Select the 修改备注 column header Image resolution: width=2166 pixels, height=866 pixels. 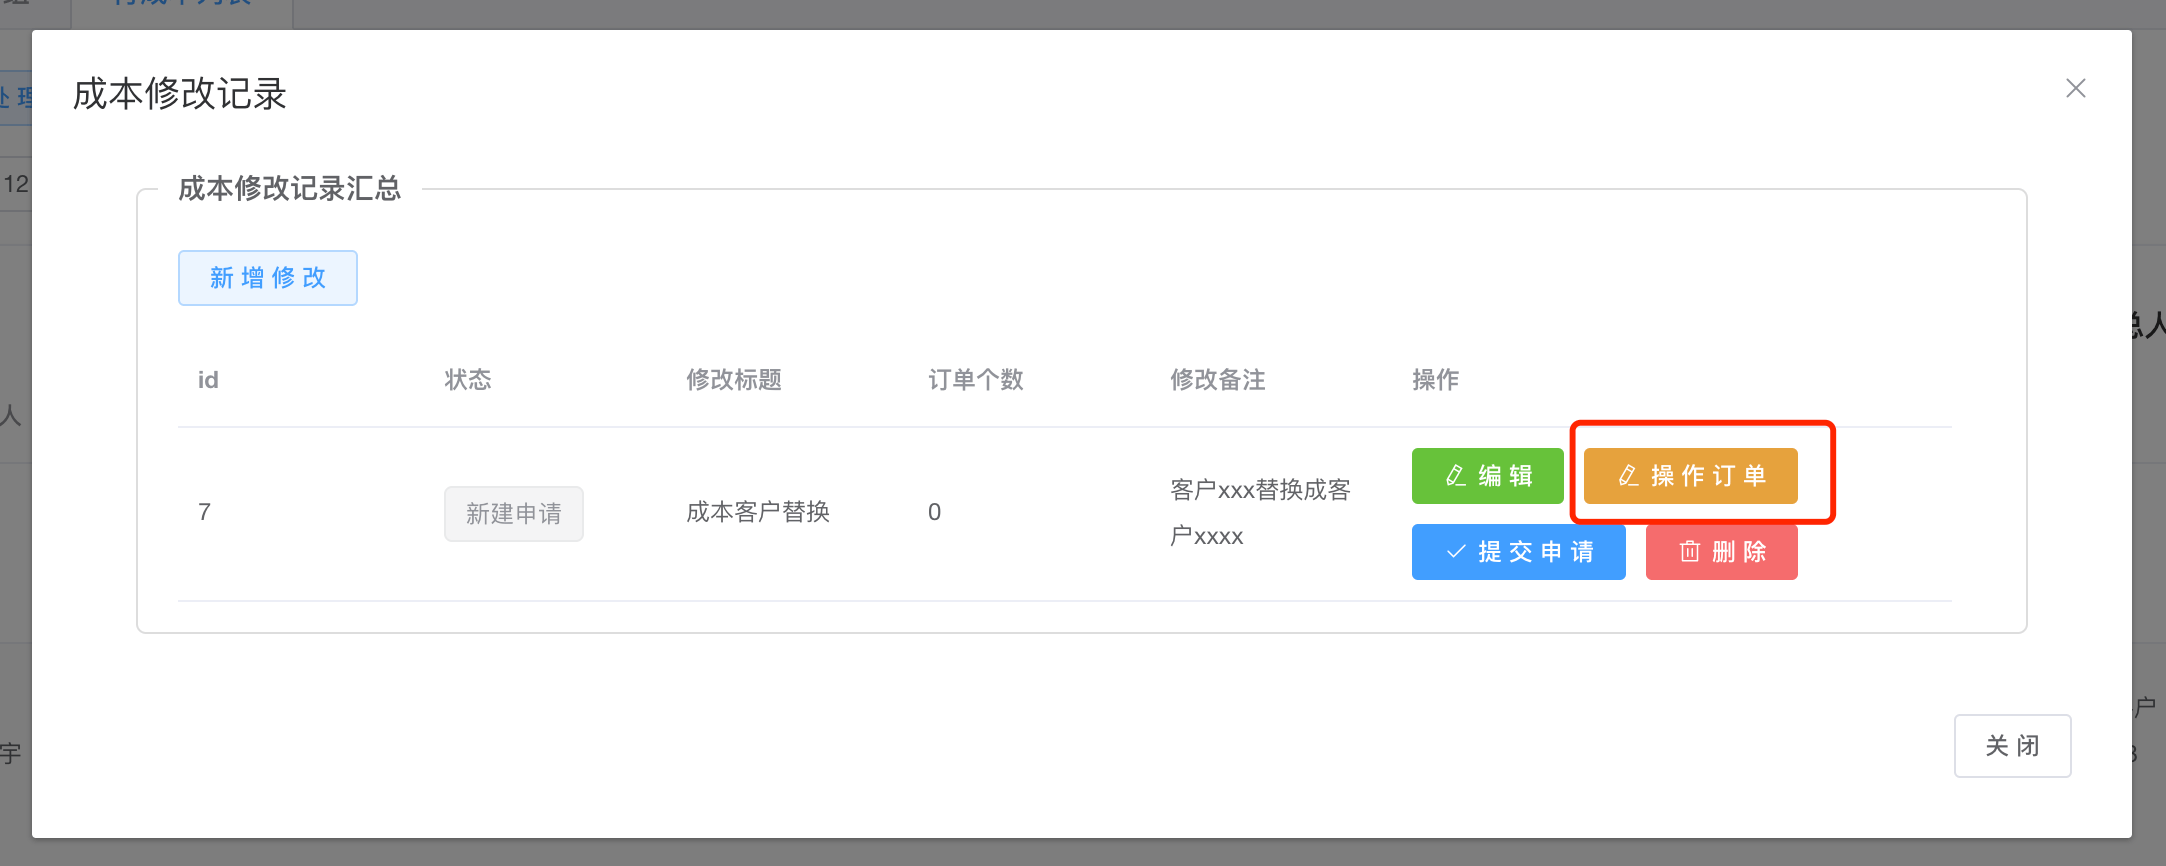pyautogui.click(x=1217, y=380)
